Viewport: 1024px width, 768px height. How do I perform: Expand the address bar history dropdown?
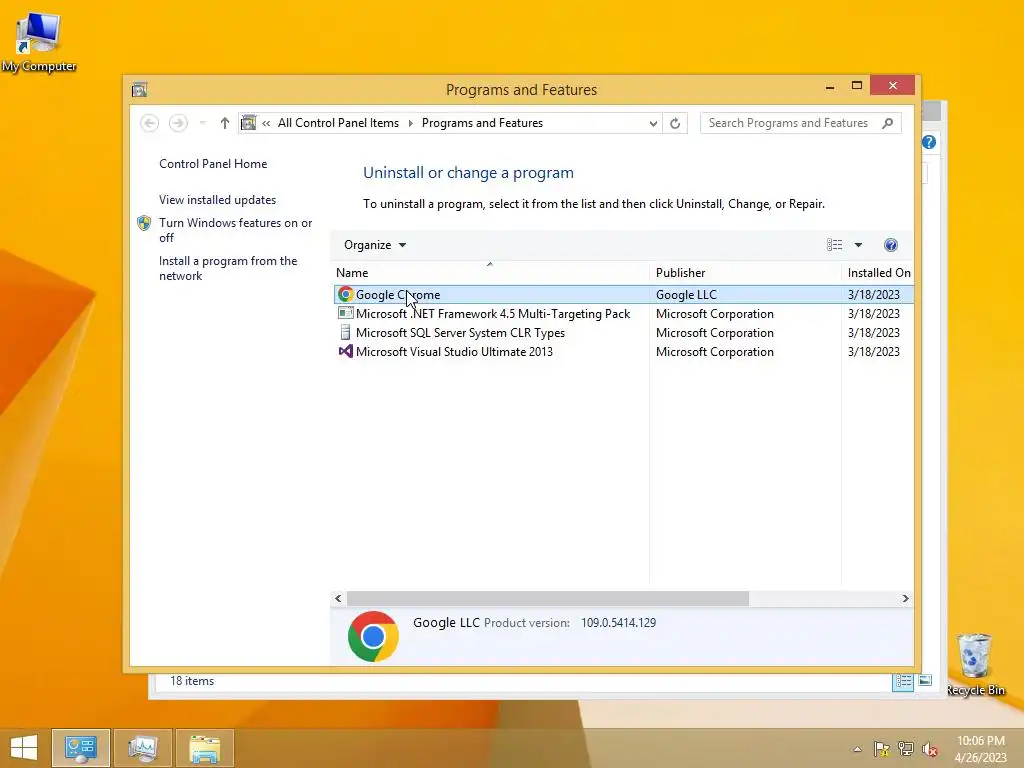pyautogui.click(x=652, y=123)
